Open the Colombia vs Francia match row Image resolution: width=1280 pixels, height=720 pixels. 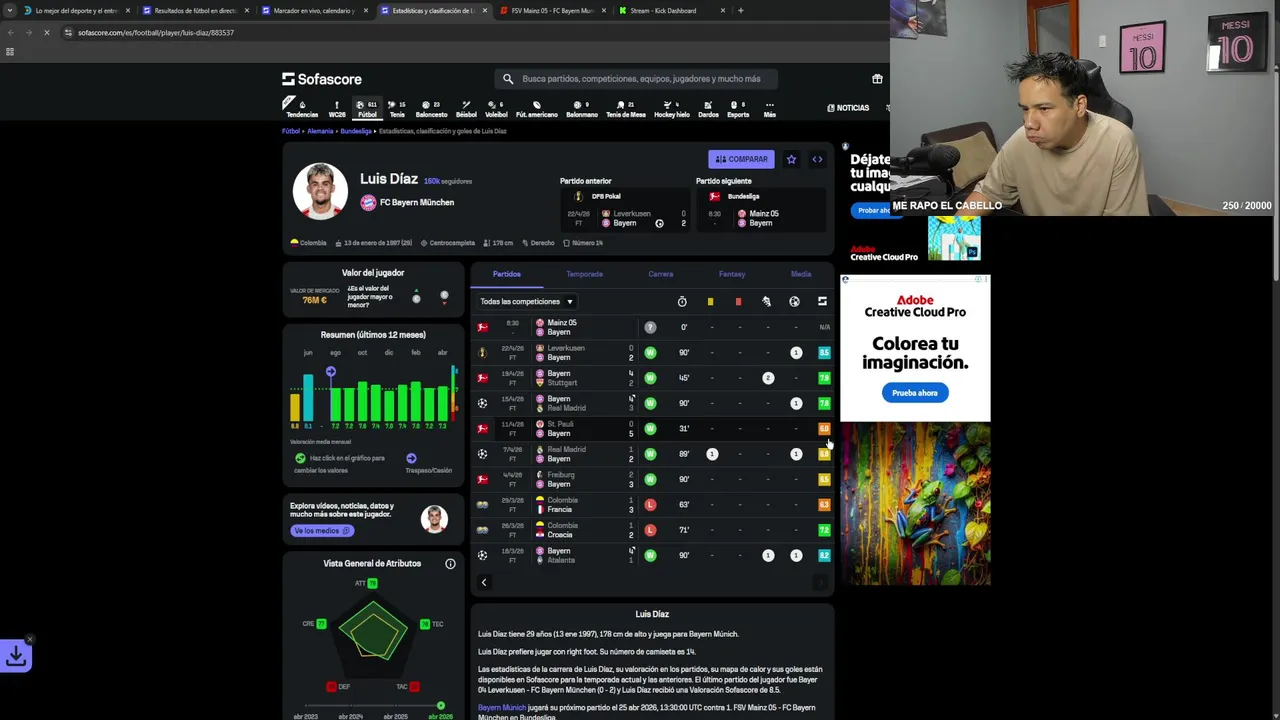tap(652, 504)
